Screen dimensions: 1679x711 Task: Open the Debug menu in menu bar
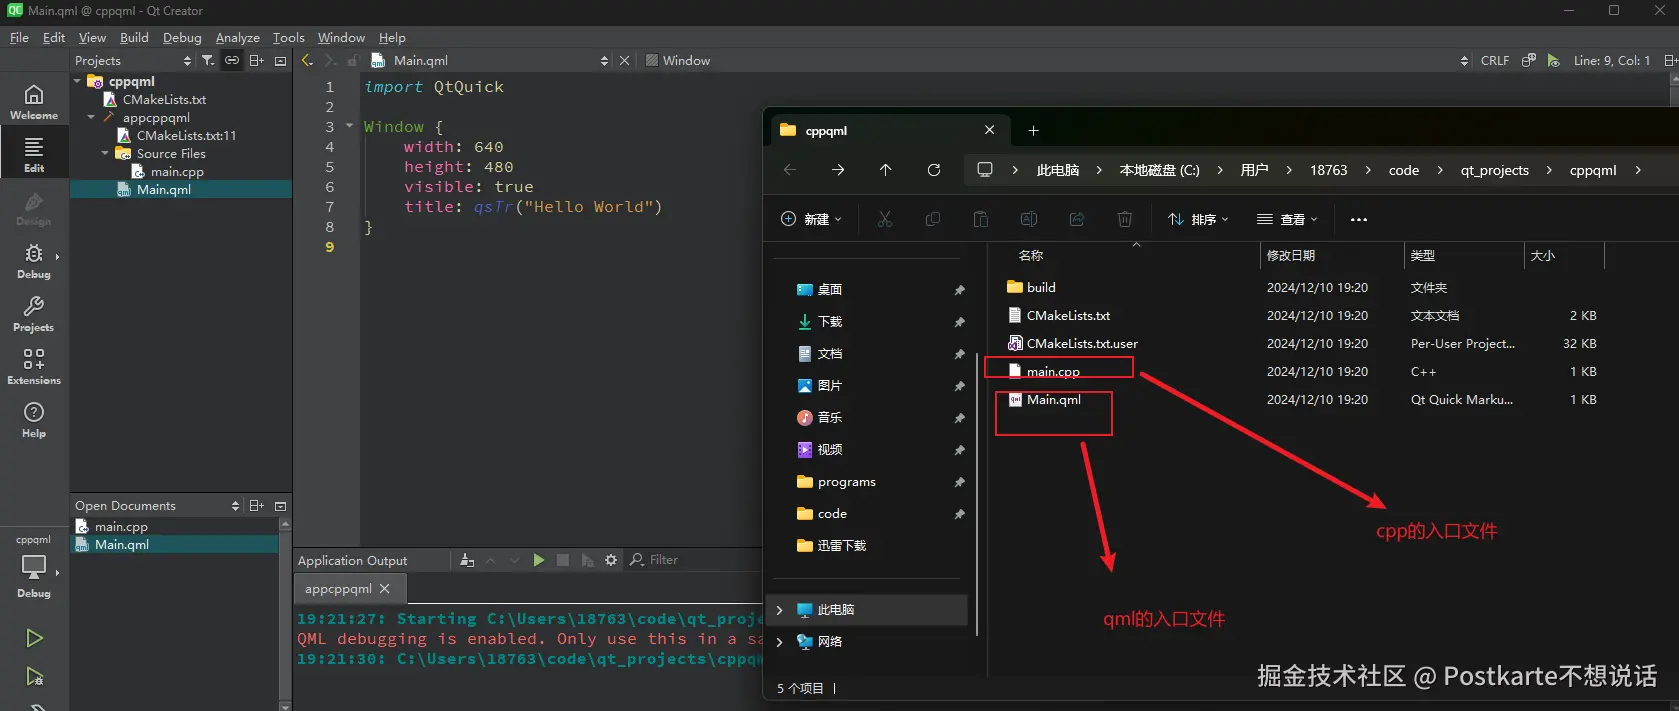(x=182, y=37)
